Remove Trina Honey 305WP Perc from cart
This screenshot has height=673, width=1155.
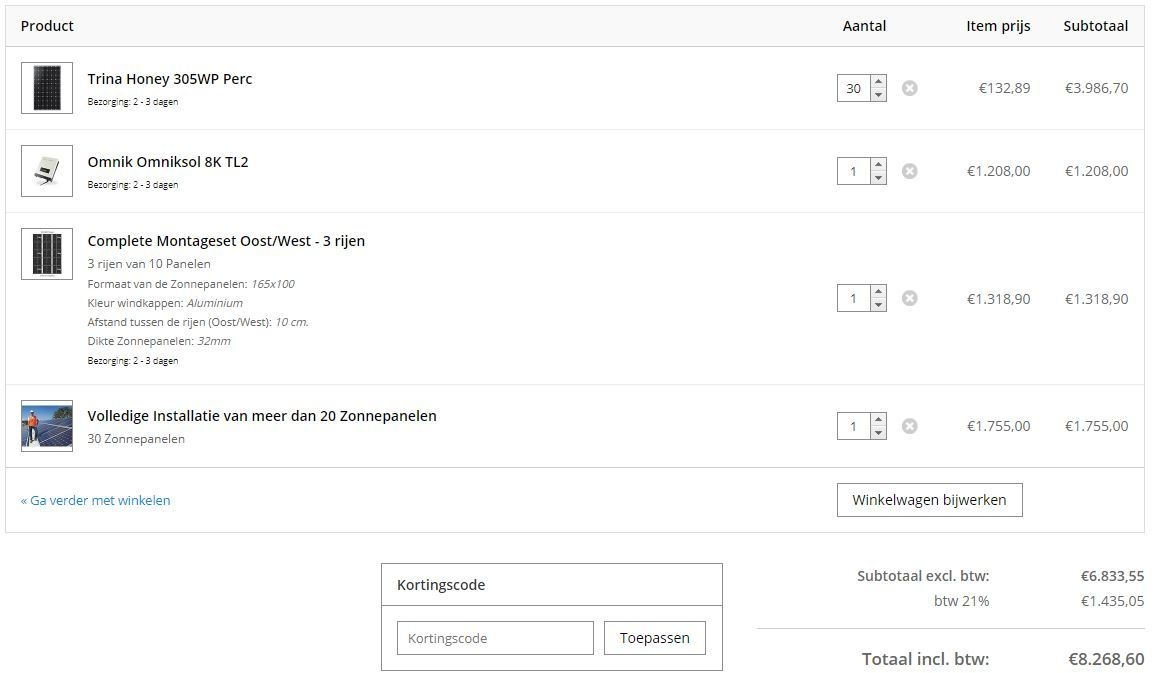click(x=909, y=88)
